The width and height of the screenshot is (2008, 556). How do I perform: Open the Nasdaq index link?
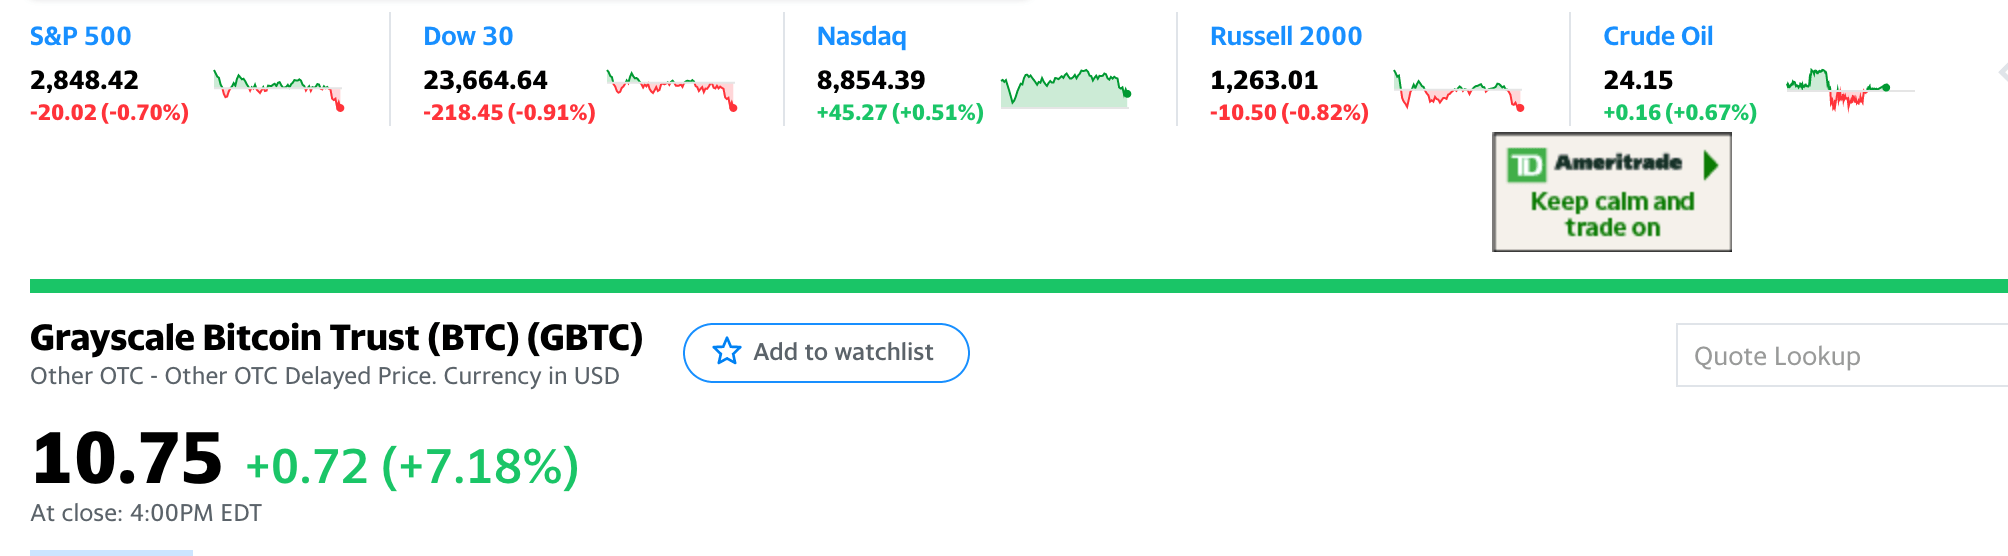click(x=861, y=36)
